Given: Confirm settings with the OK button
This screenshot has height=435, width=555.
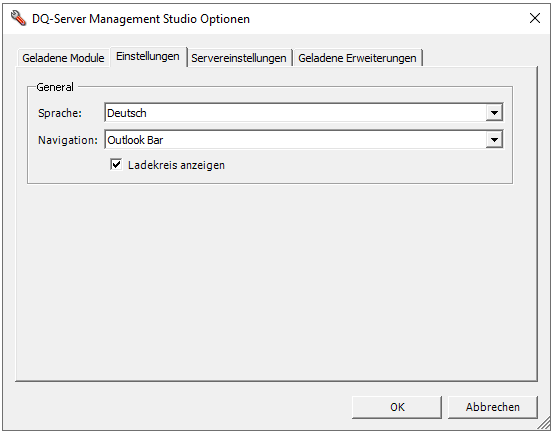Looking at the screenshot, I should [397, 407].
